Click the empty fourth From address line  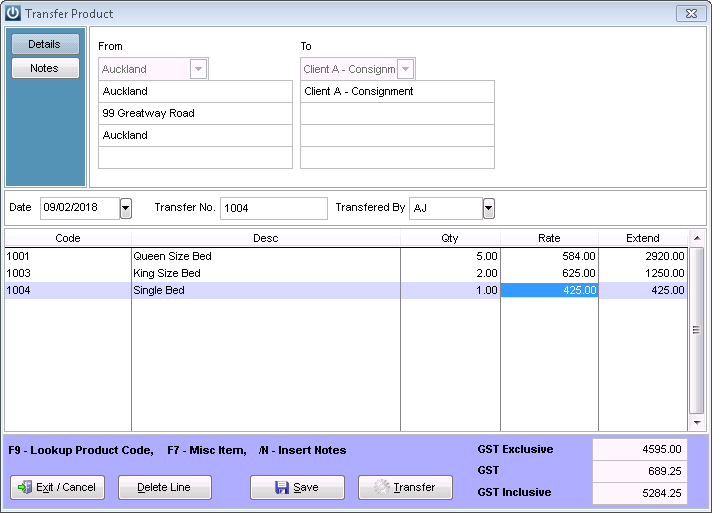[x=195, y=158]
